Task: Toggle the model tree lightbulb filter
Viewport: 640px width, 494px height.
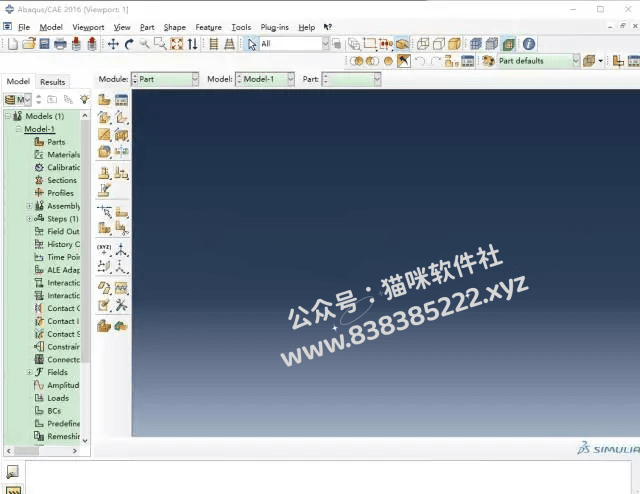Action: click(84, 99)
